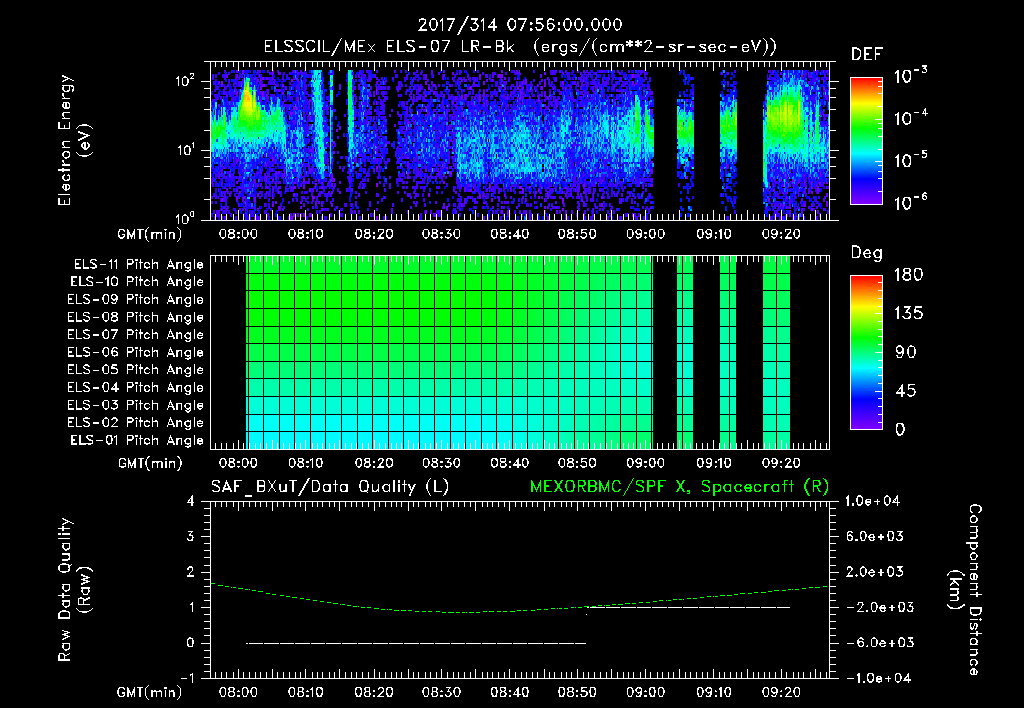Viewport: 1024px width, 708px height.
Task: Click the 135 label on Deg colorbar
Action: tap(908, 314)
